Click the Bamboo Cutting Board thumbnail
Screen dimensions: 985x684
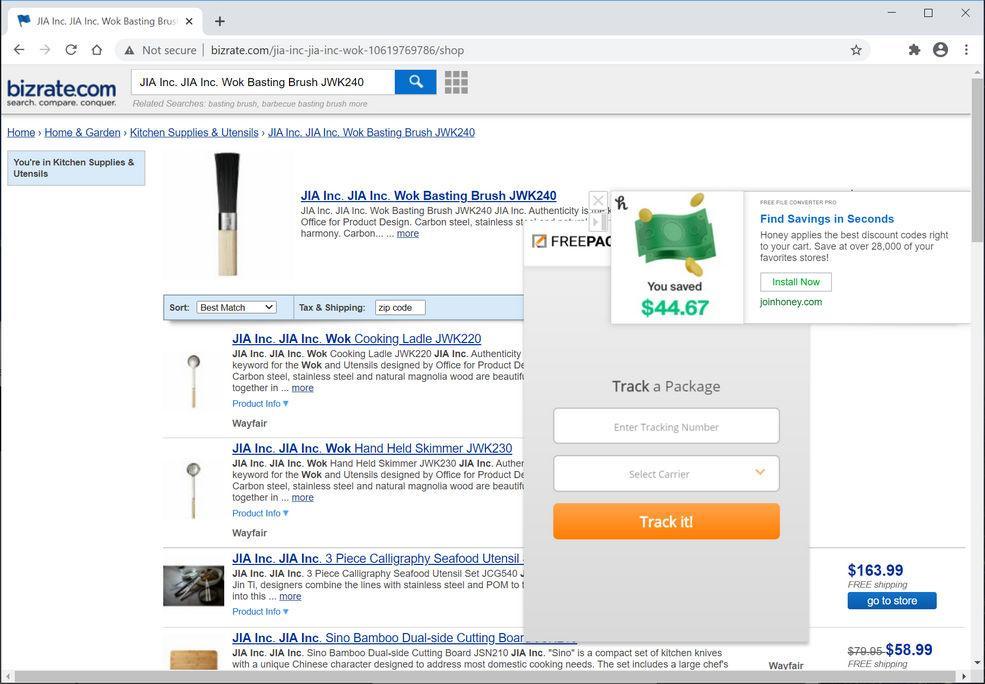point(193,660)
